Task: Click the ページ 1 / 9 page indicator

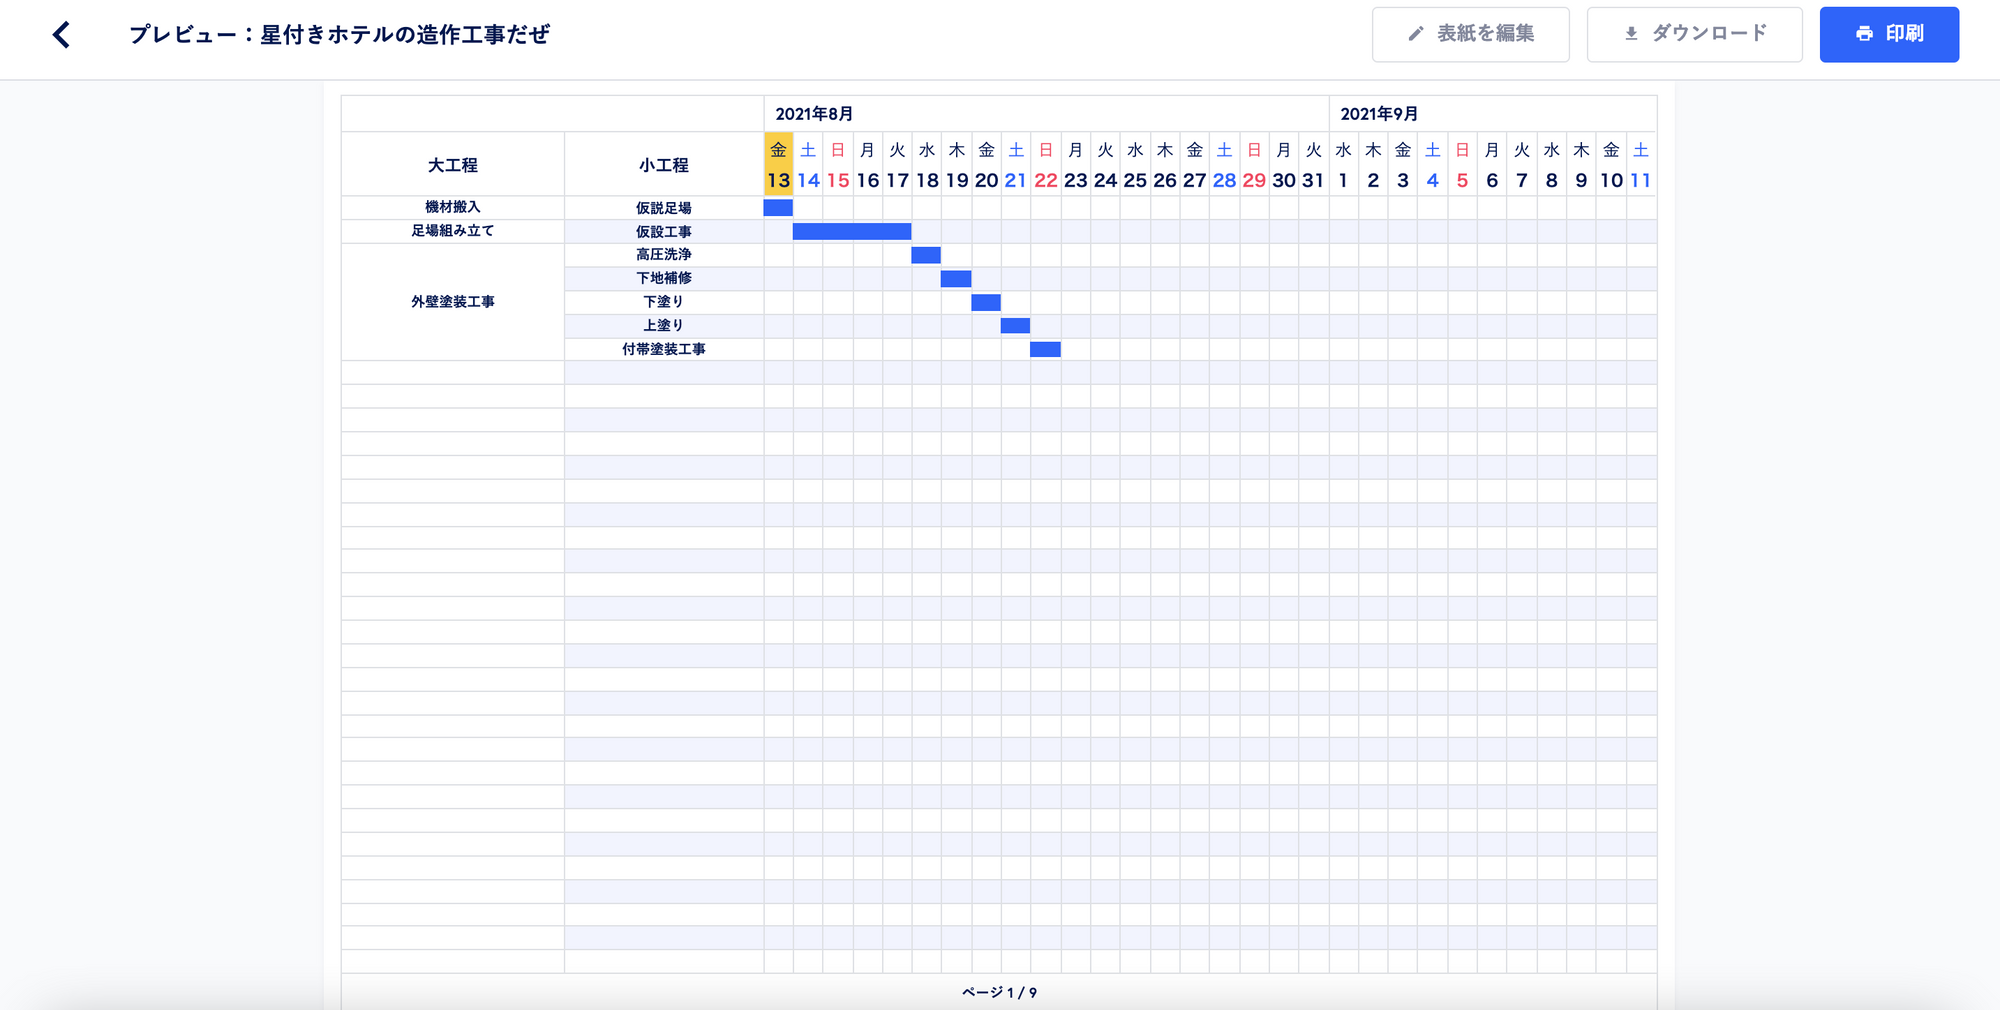Action: pos(999,992)
